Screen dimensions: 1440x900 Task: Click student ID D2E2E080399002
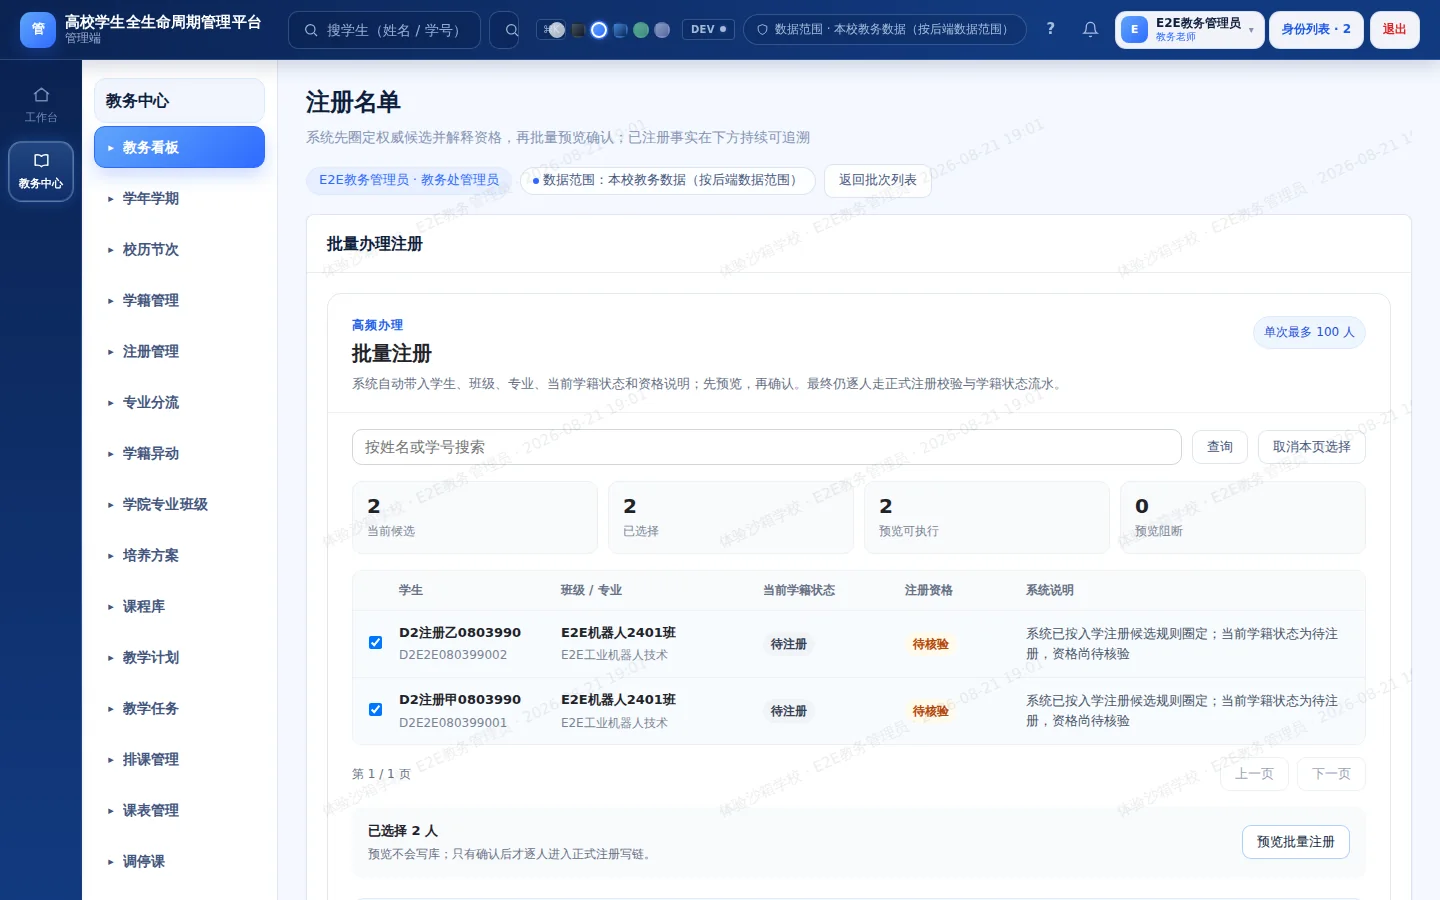(x=453, y=655)
